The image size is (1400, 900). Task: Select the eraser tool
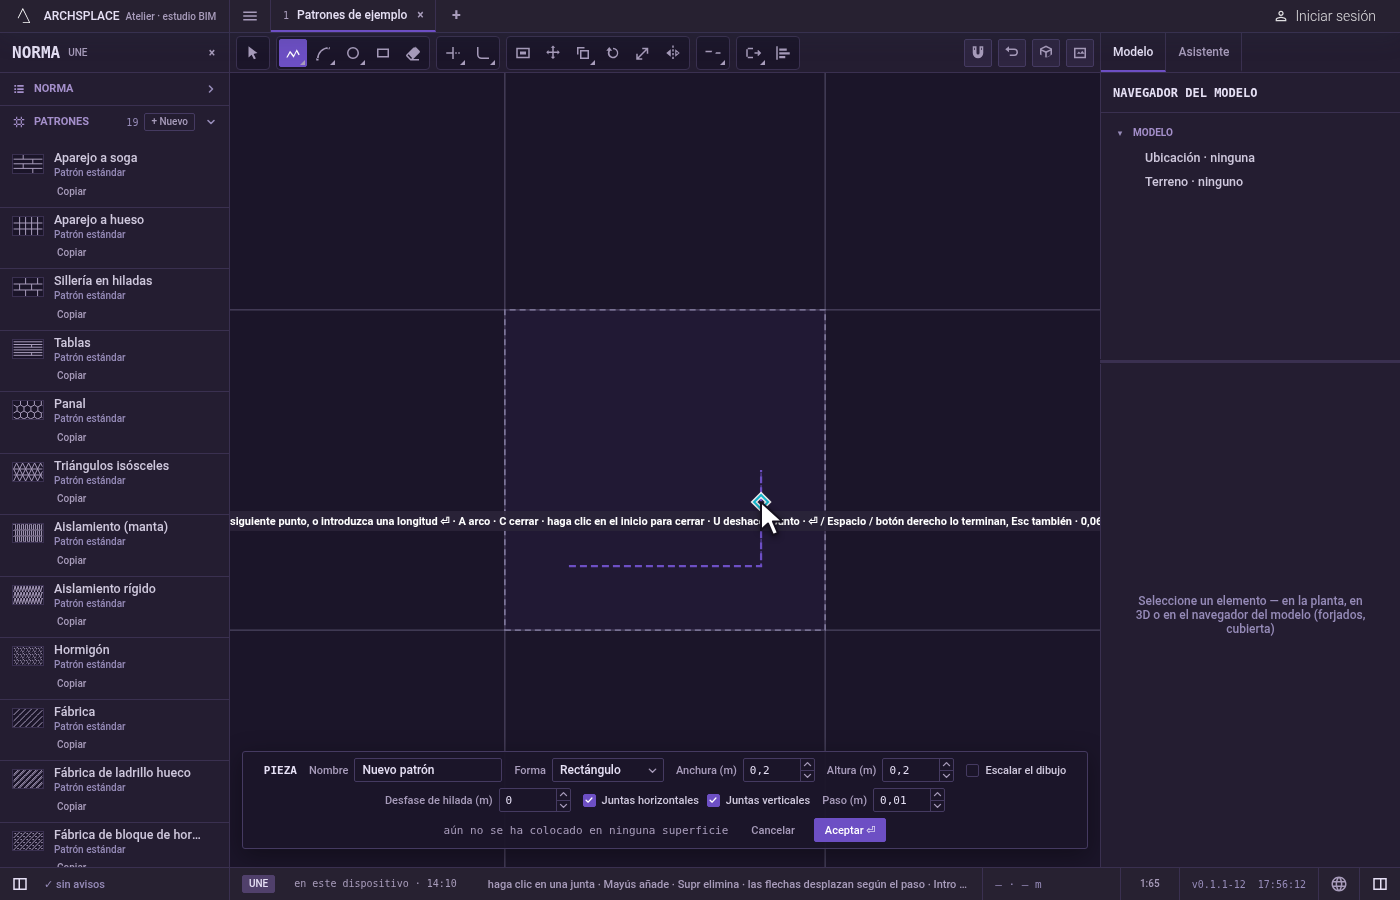pos(413,53)
